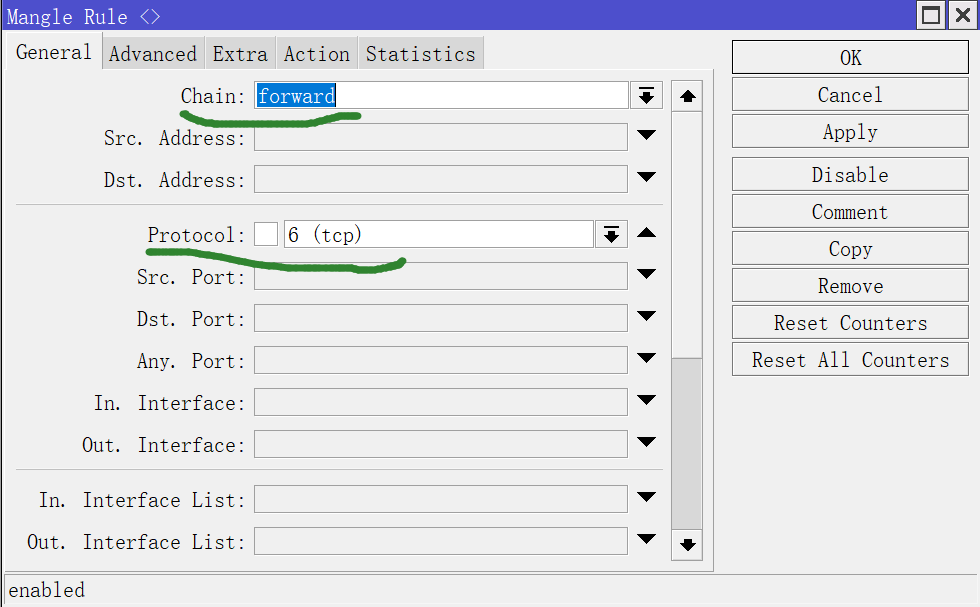Viewport: 980px width, 607px height.
Task: Expand the Out. Interface List field
Action: coord(646,541)
